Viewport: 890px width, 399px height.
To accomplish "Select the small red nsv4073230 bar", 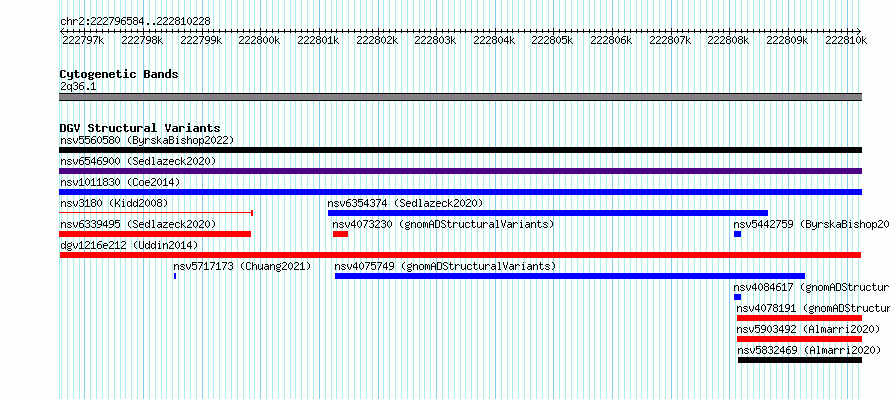I will [x=341, y=234].
